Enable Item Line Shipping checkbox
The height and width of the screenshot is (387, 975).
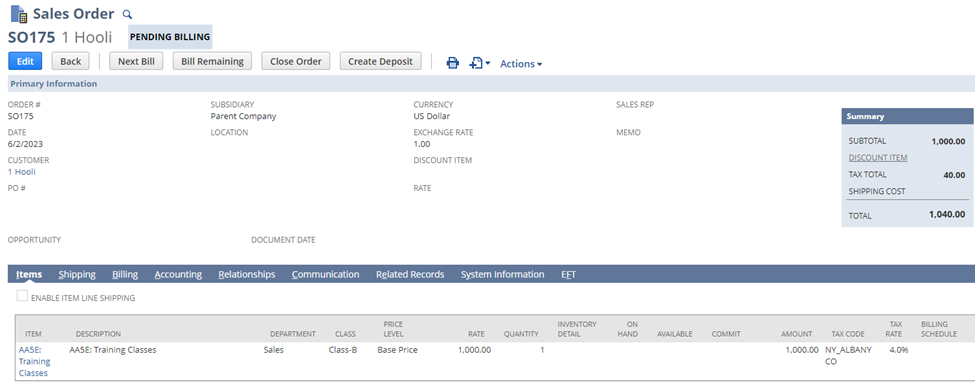coord(22,296)
